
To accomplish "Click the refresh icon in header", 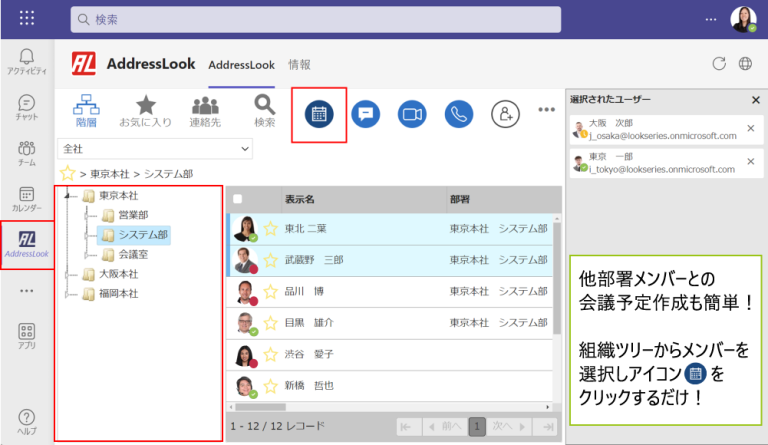I will point(718,64).
